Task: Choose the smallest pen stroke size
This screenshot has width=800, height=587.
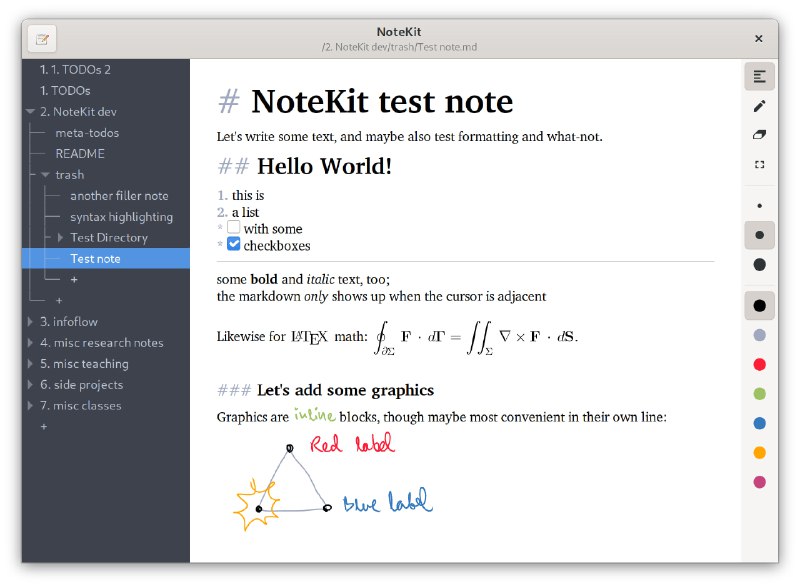Action: [x=759, y=206]
